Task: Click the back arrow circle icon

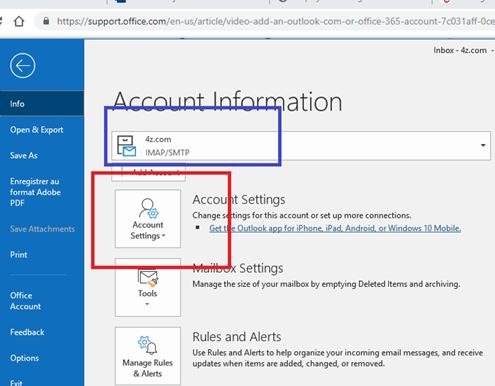Action: 22,66
